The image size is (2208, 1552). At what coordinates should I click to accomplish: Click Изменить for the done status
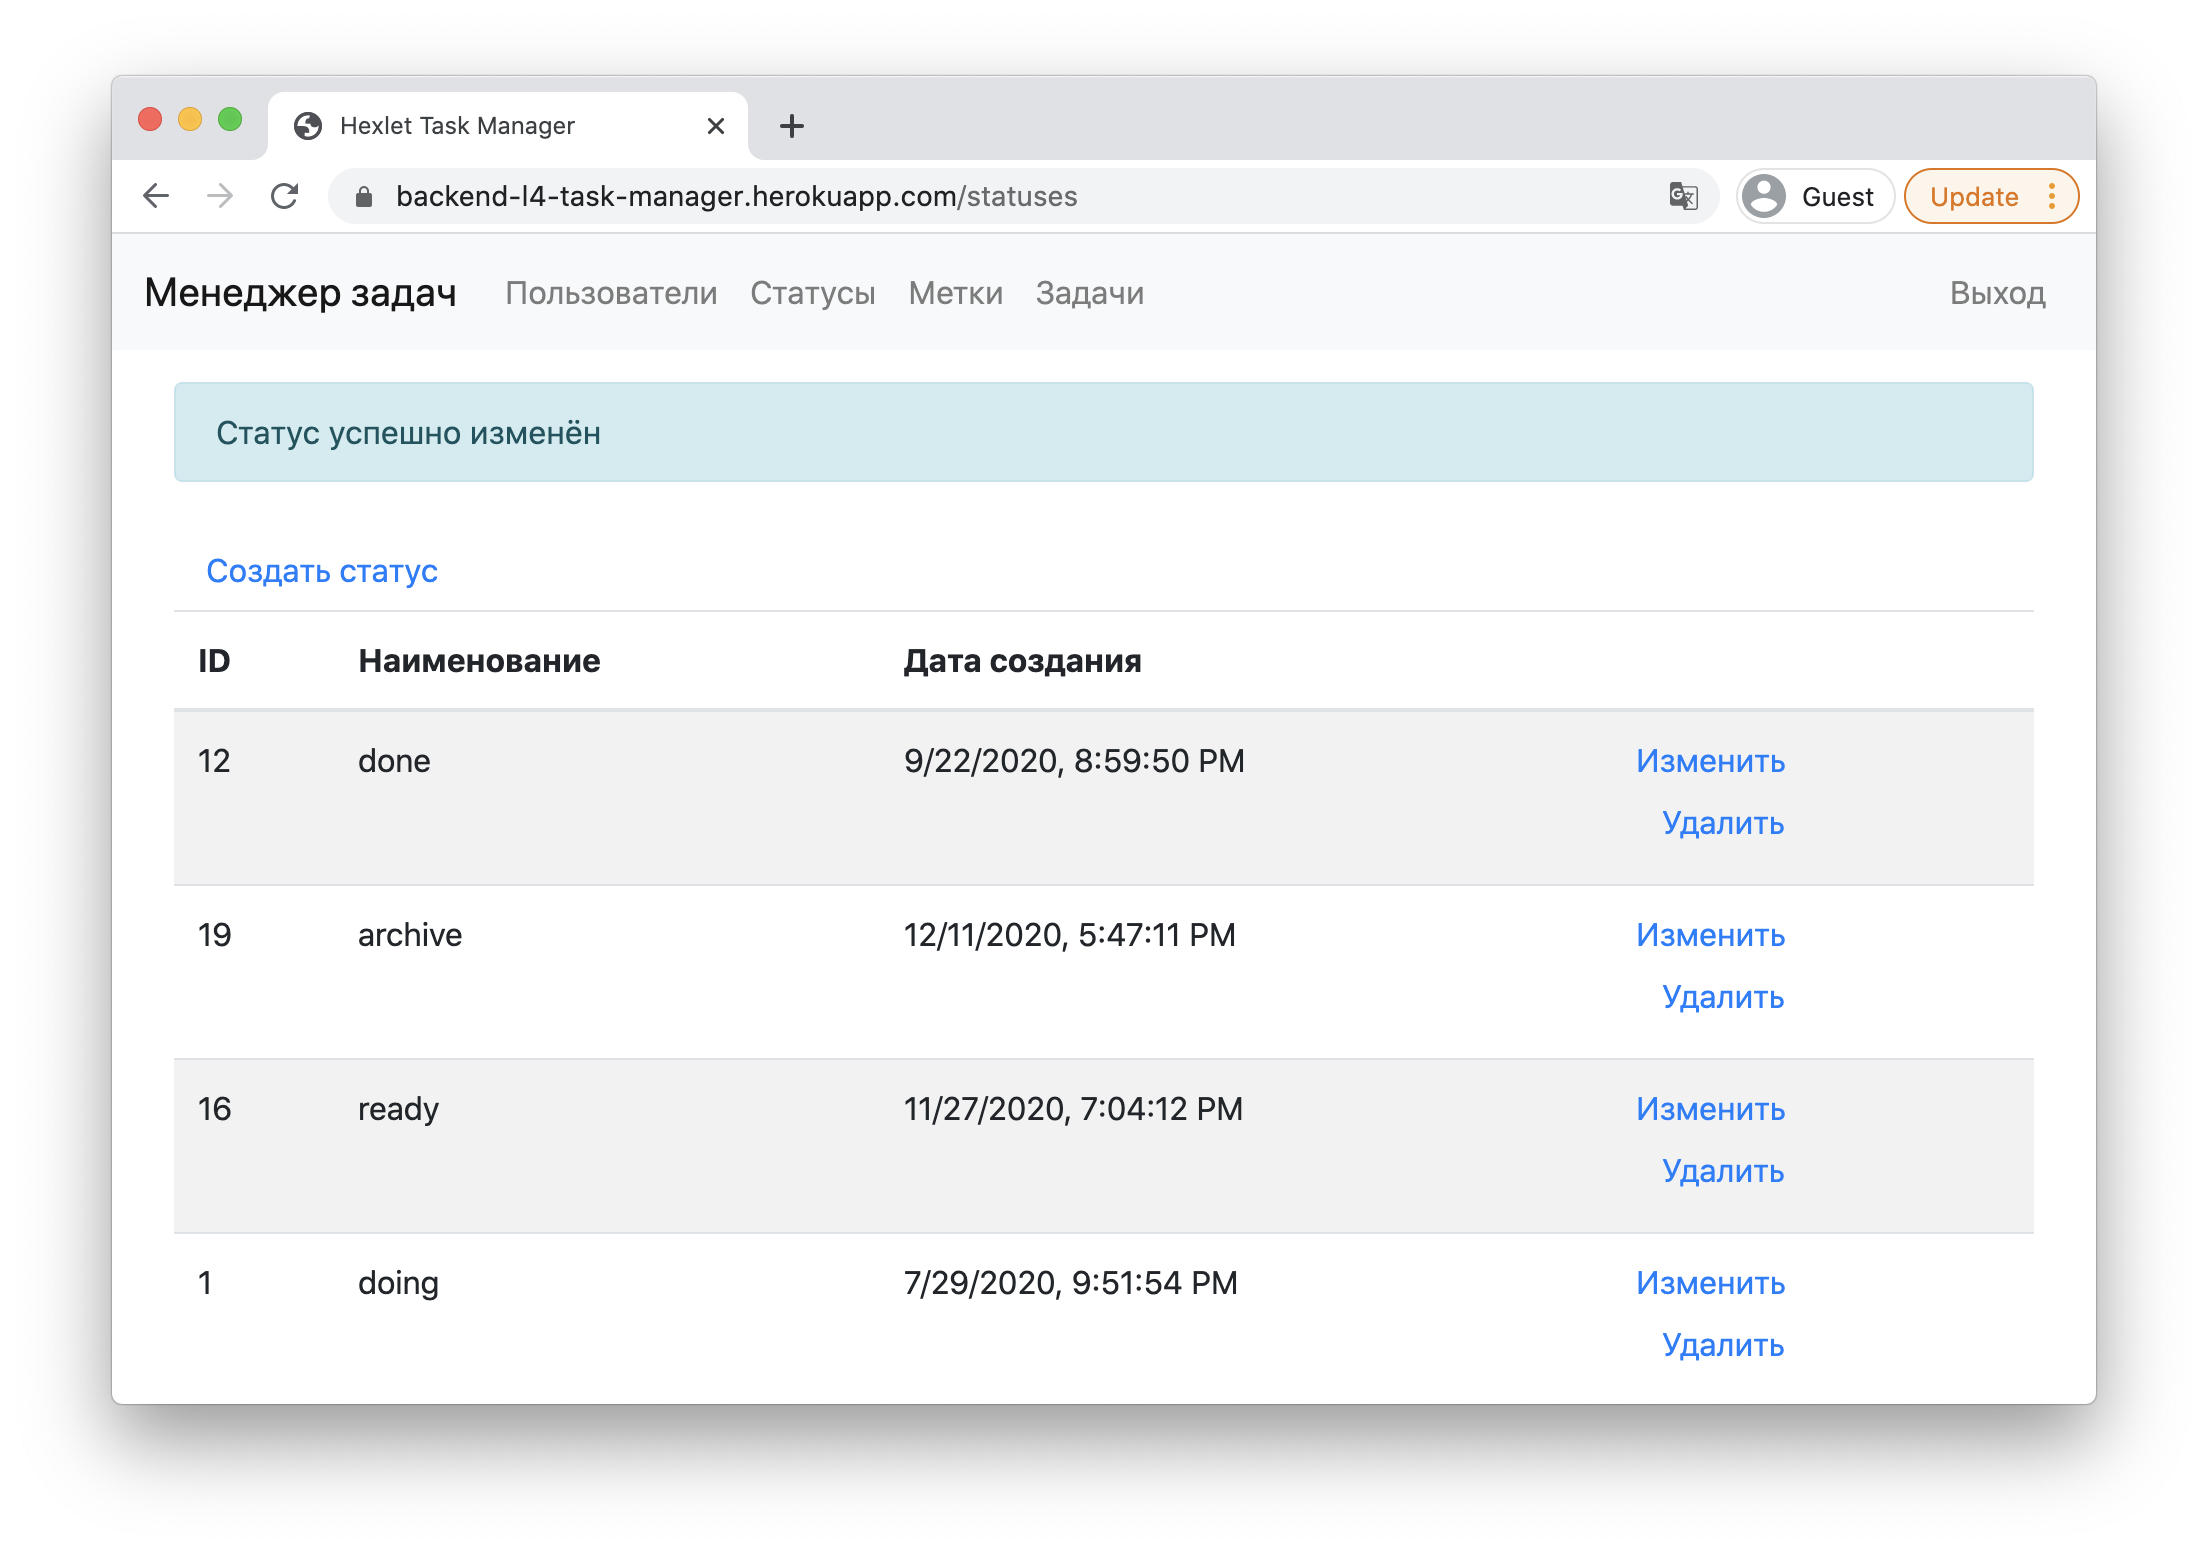pos(1710,761)
